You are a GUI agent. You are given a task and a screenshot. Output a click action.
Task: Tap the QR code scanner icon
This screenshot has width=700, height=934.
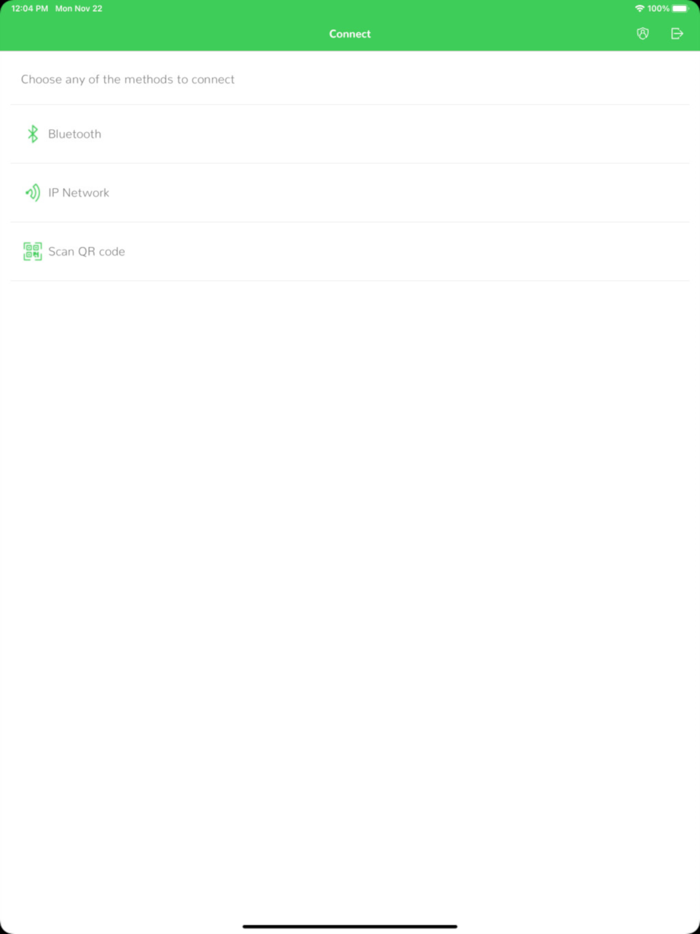pyautogui.click(x=33, y=251)
